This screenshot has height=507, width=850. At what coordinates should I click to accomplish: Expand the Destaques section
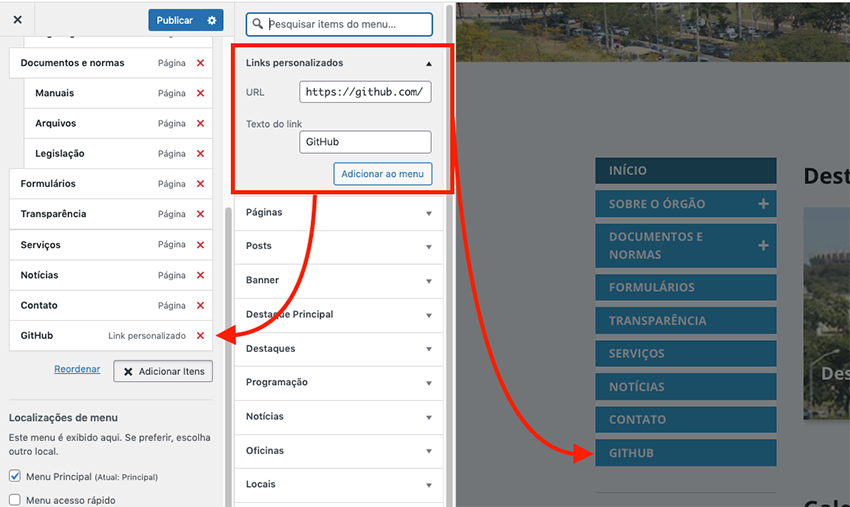[x=339, y=349]
